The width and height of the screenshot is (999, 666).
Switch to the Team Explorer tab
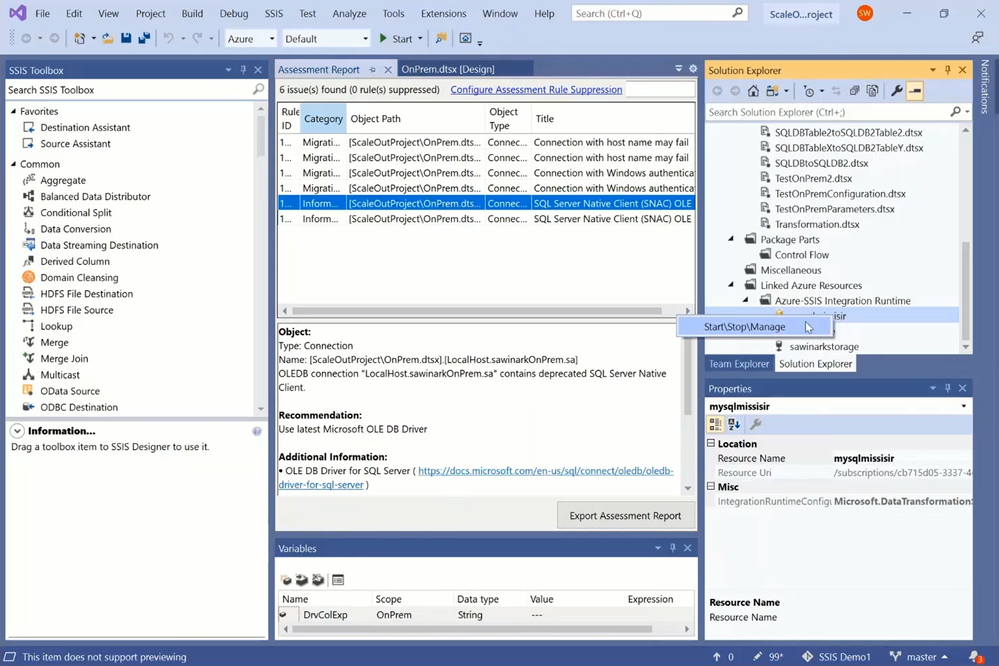[738, 364]
